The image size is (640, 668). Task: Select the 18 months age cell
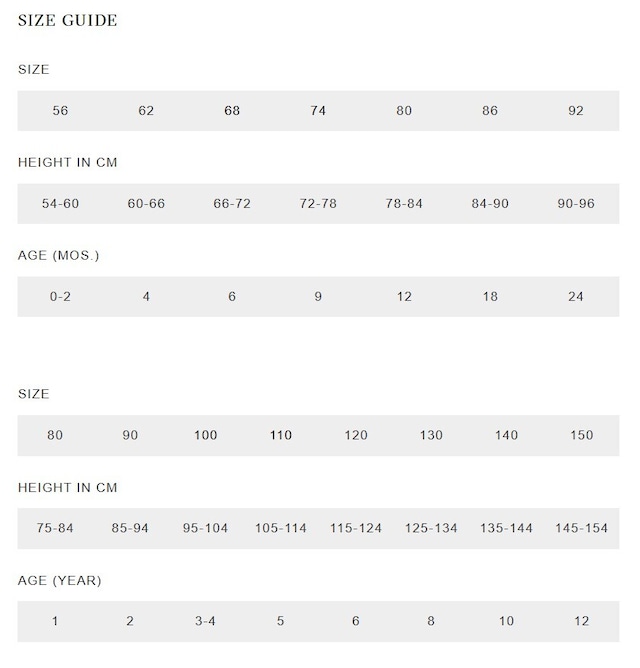[490, 297]
